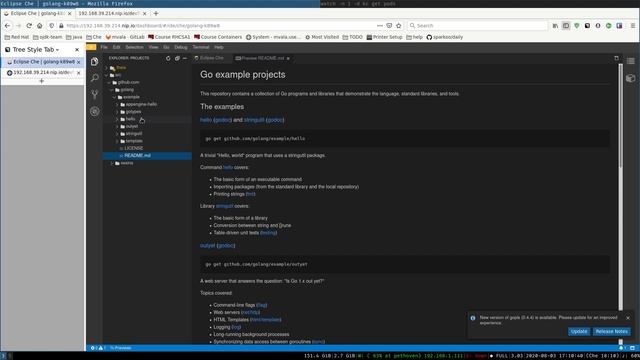Image resolution: width=640 pixels, height=360 pixels.
Task: Open the html/template link
Action: click(265, 320)
